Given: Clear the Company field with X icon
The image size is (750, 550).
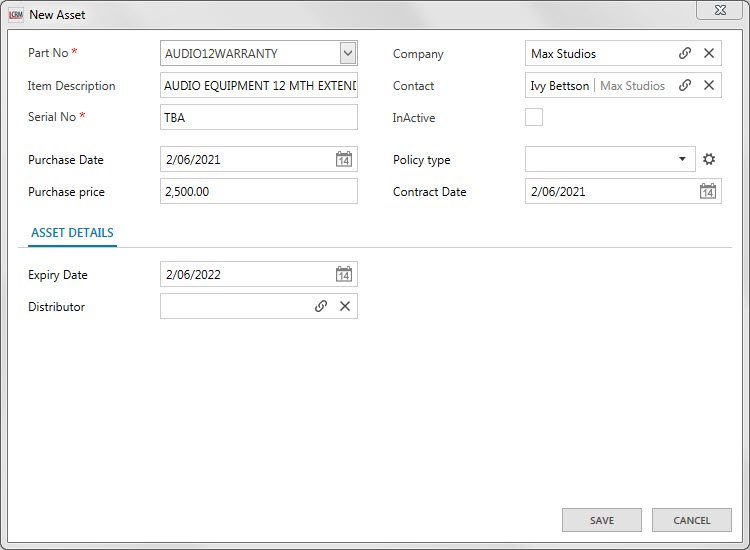Looking at the screenshot, I should (709, 54).
